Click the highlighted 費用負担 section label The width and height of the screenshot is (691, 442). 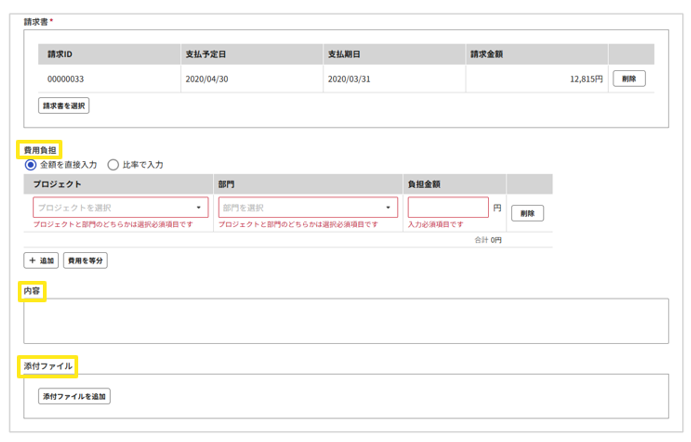click(x=40, y=148)
